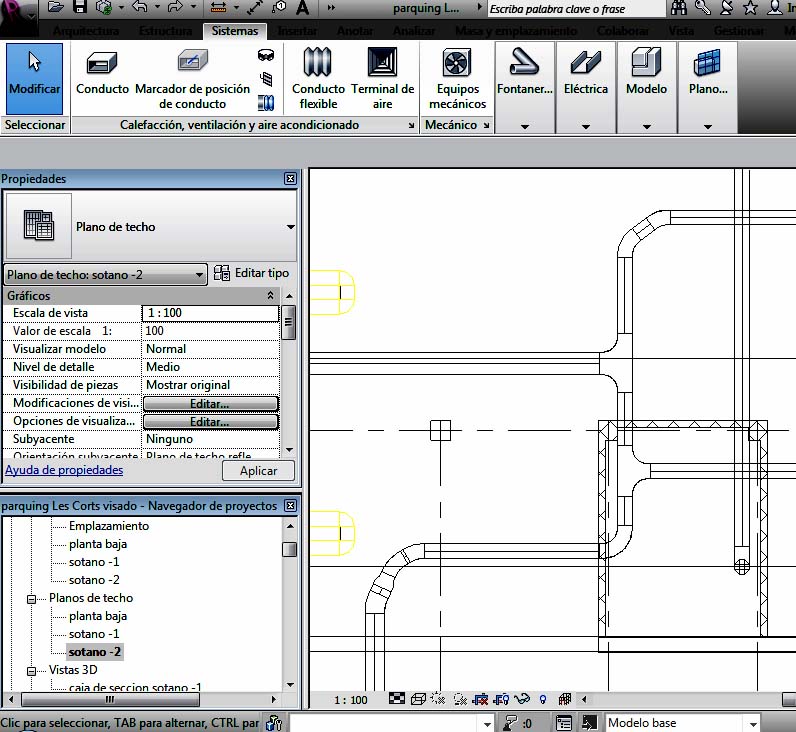The height and width of the screenshot is (732, 796).
Task: Collapse the Planos de techo tree node
Action: (x=31, y=598)
